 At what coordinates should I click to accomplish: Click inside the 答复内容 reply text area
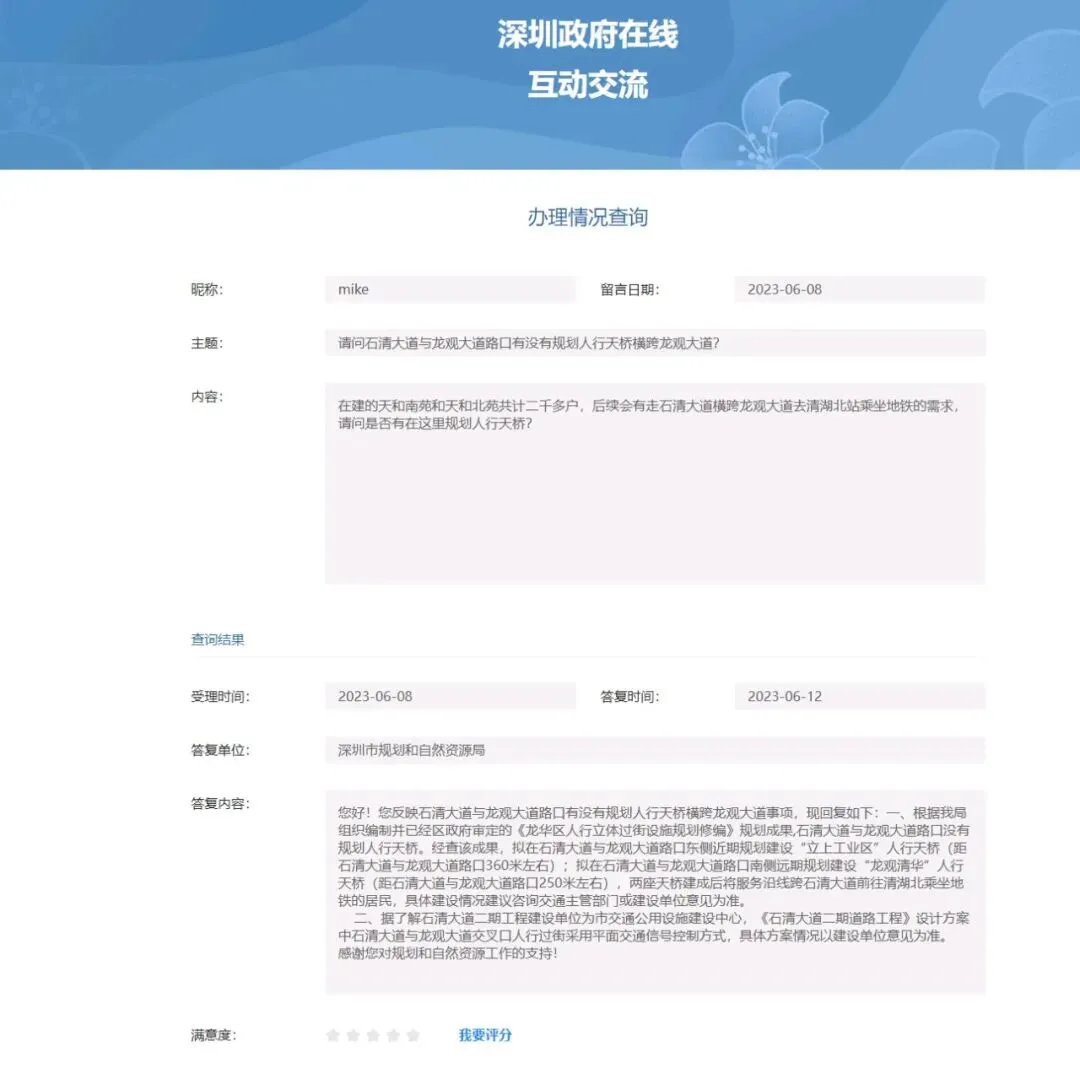click(x=655, y=892)
